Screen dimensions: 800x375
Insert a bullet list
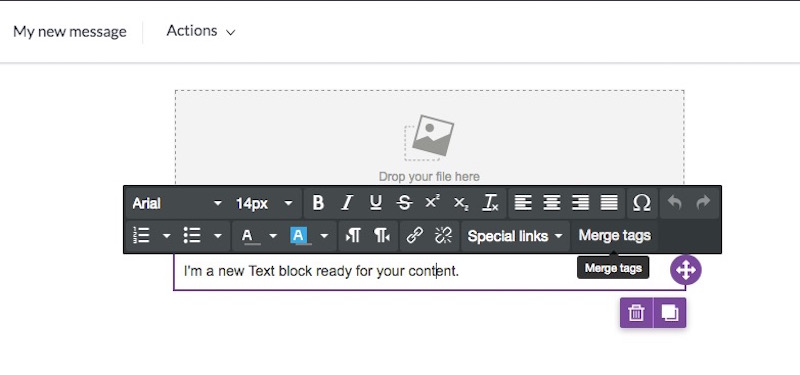pyautogui.click(x=192, y=236)
